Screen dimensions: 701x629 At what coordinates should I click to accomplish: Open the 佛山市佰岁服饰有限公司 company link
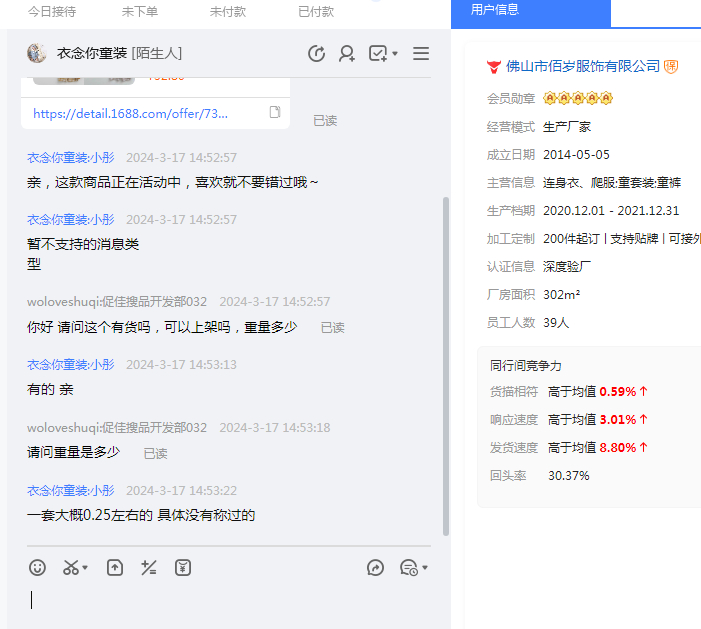[583, 67]
